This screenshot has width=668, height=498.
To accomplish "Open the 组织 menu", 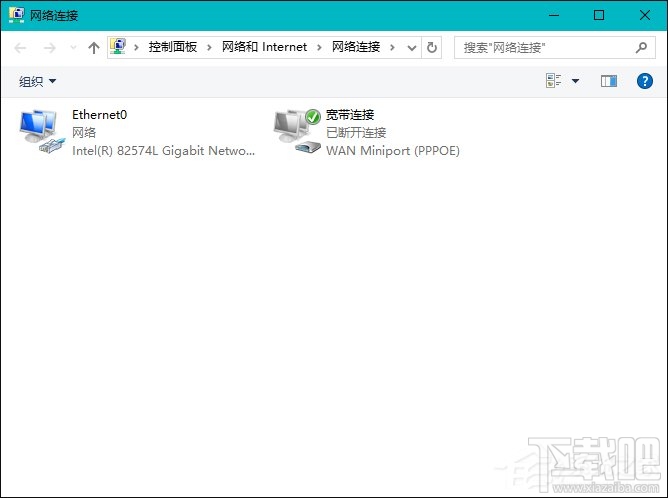I will tap(38, 81).
